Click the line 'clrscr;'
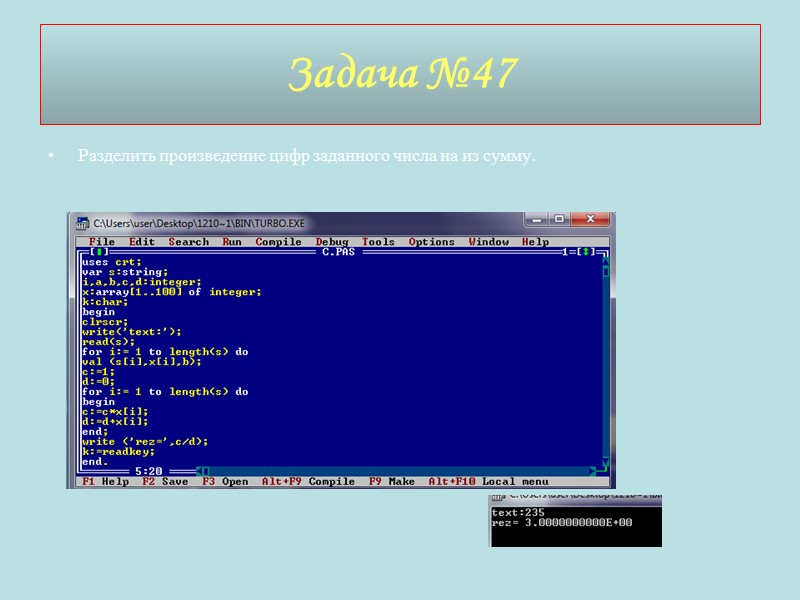Screen dimensions: 800x600 pos(105,322)
